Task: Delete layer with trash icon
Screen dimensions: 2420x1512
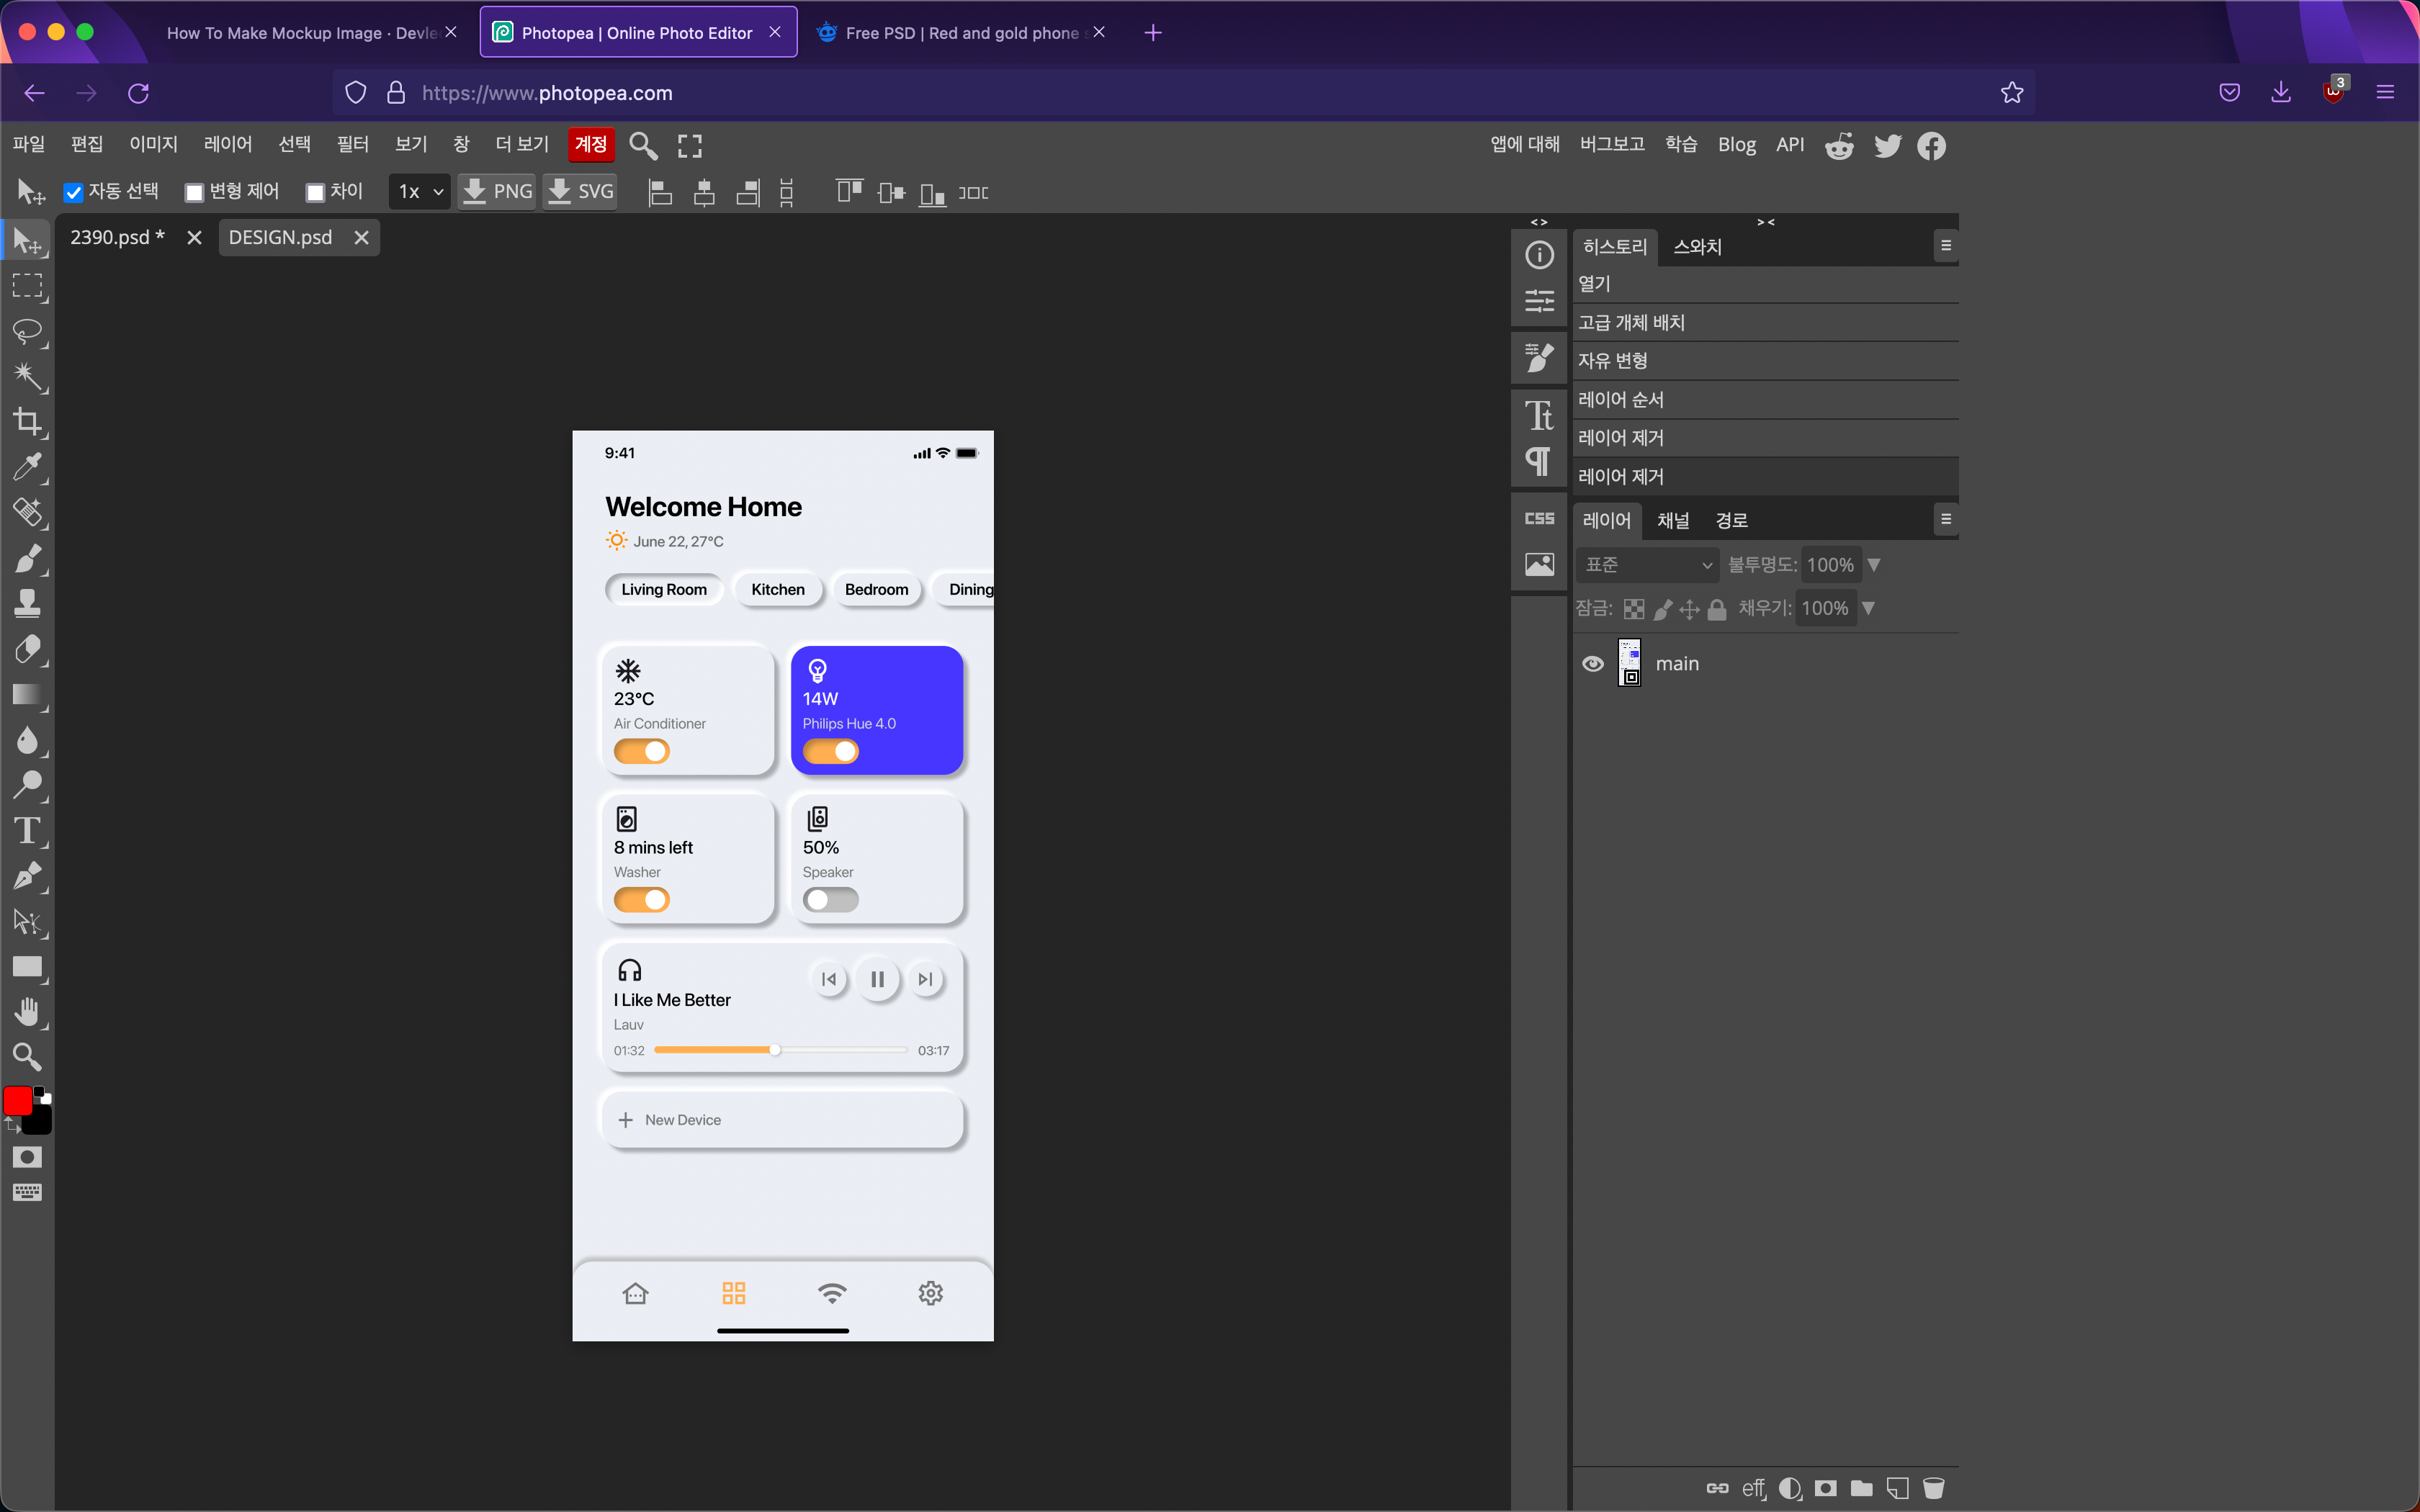Action: point(1934,1488)
